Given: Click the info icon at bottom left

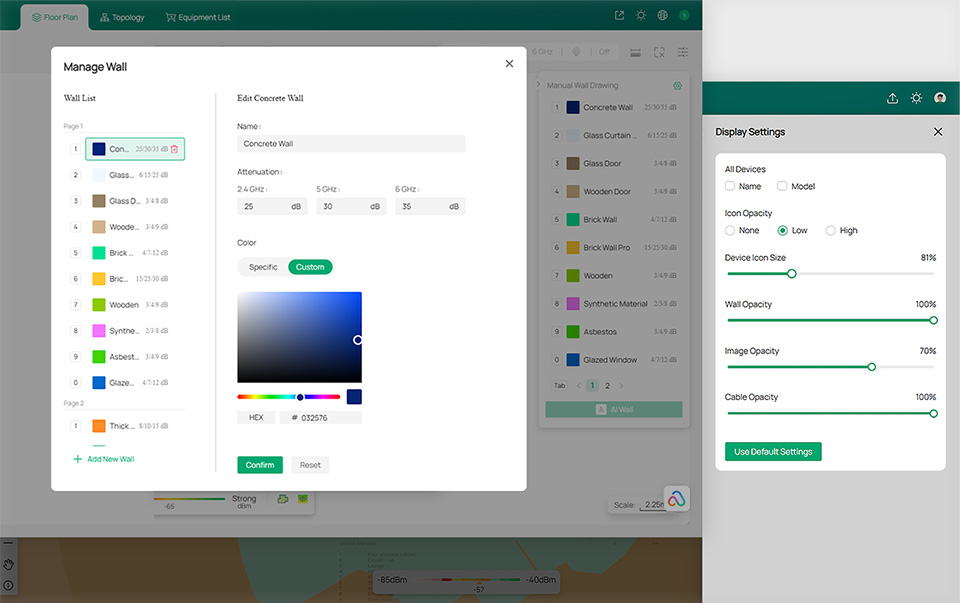Looking at the screenshot, I should (x=9, y=585).
